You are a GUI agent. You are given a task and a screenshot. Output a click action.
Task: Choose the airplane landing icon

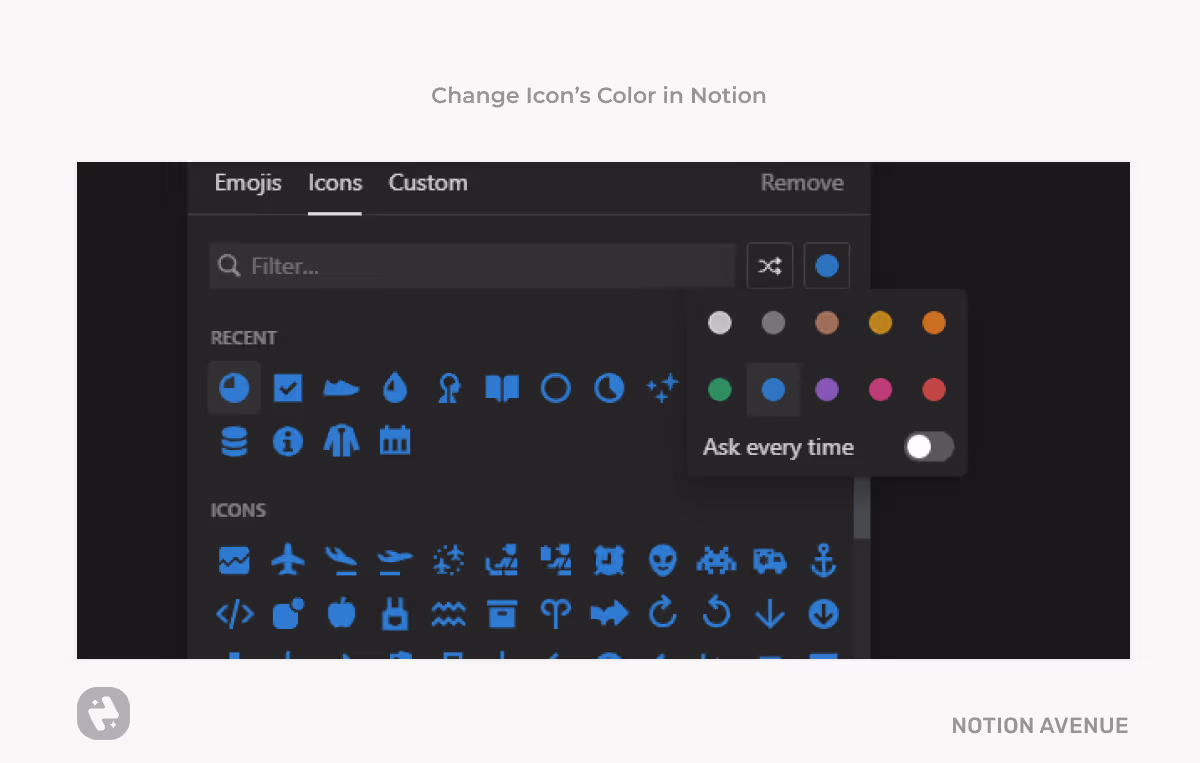(x=341, y=560)
